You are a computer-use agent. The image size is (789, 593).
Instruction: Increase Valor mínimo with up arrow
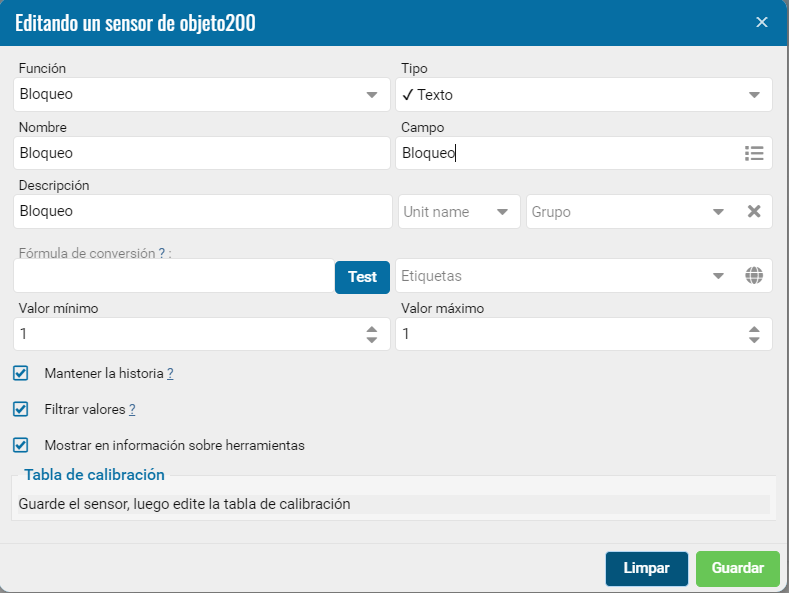tap(371, 329)
